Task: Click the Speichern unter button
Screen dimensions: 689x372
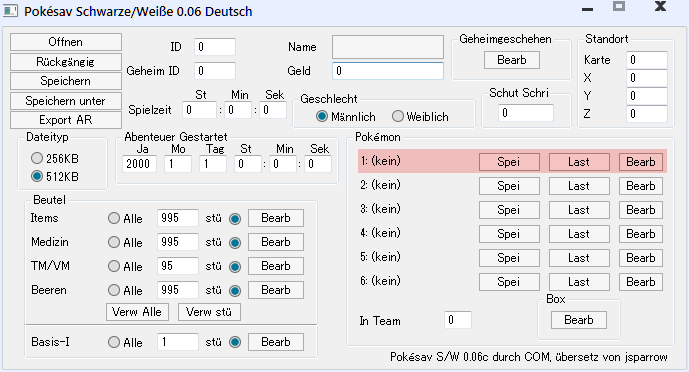Action: 66,101
